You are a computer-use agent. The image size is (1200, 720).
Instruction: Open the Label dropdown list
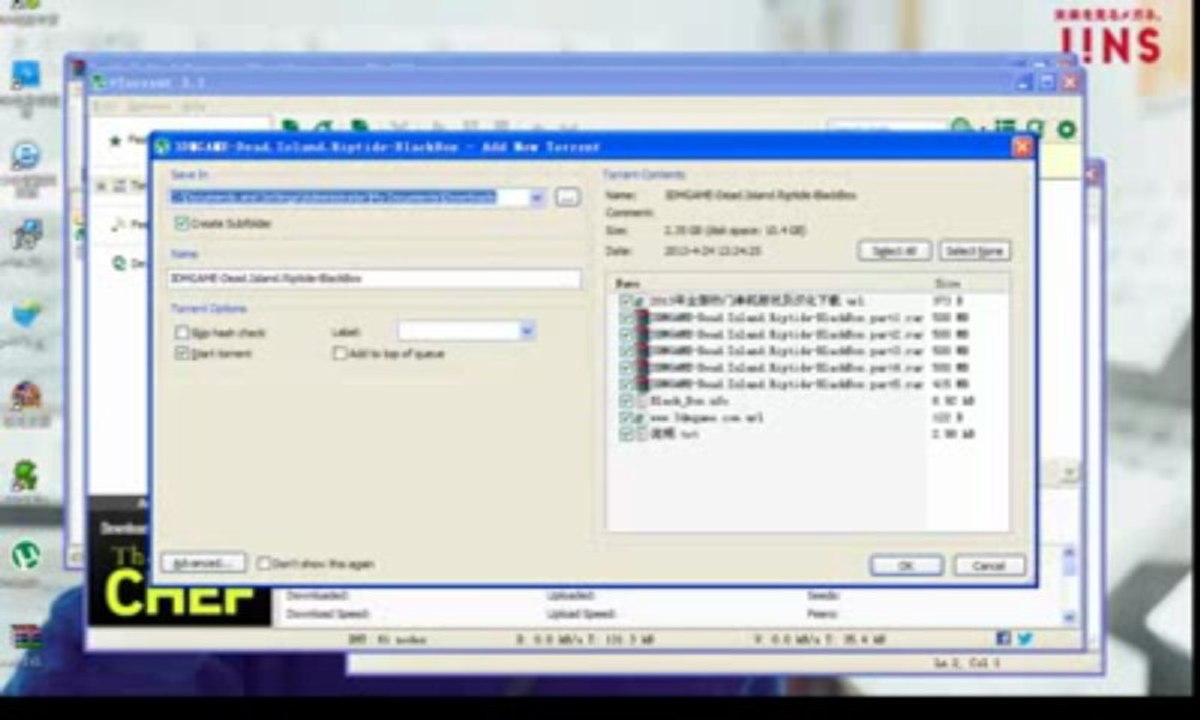(x=527, y=331)
